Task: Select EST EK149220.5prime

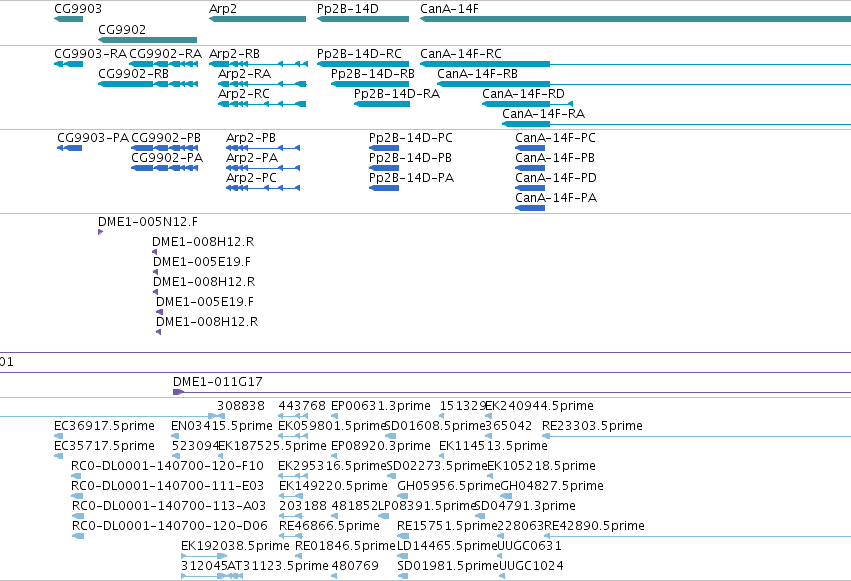Action: (x=291, y=496)
